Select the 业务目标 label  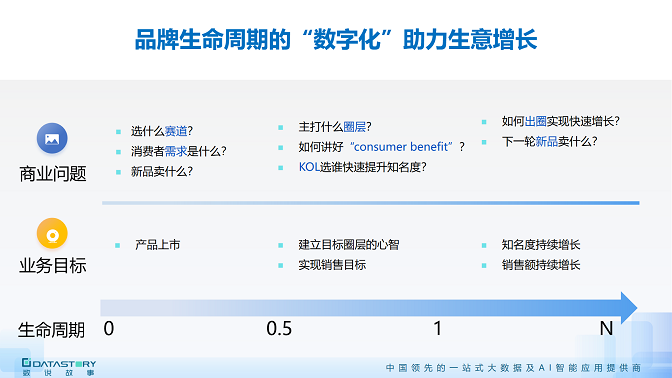click(x=52, y=265)
